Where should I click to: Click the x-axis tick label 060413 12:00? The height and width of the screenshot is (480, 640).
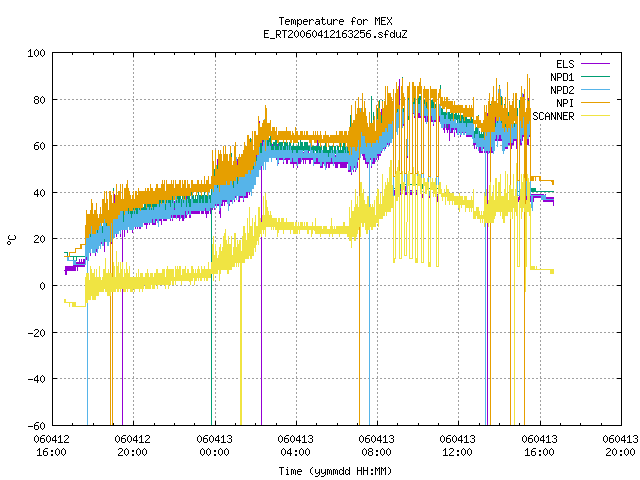pos(458,446)
